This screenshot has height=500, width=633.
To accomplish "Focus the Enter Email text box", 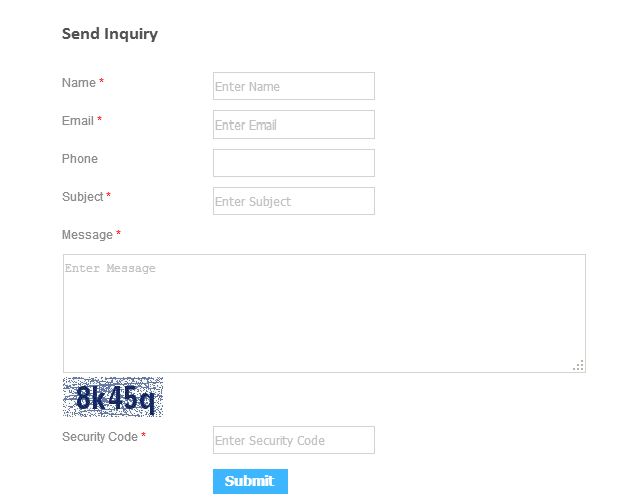I will (293, 125).
